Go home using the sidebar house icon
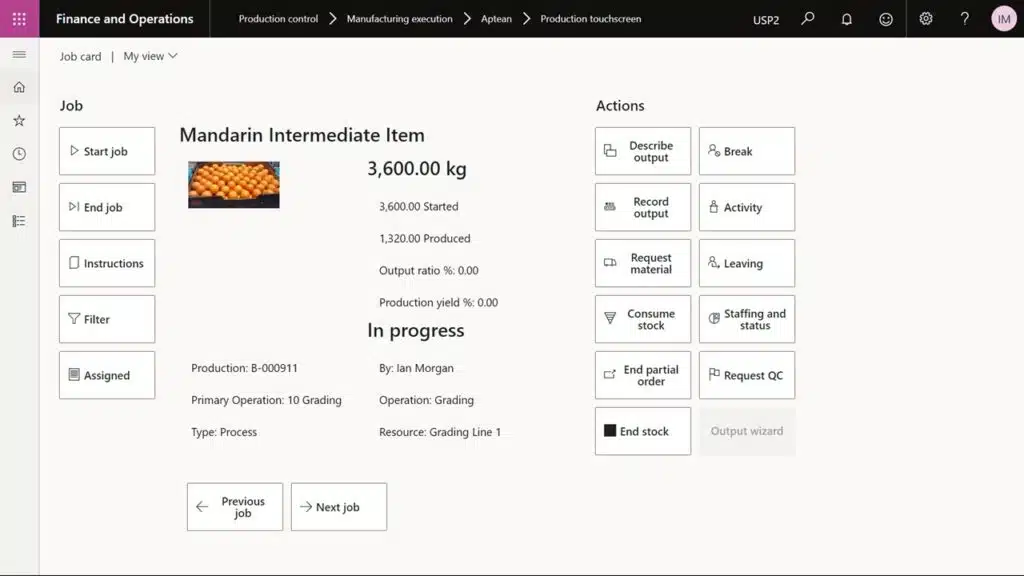Image resolution: width=1024 pixels, height=576 pixels. pyautogui.click(x=18, y=87)
